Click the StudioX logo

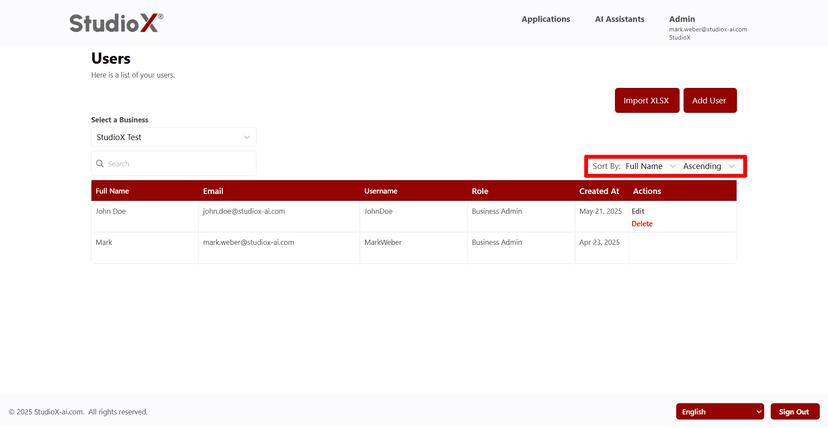116,23
